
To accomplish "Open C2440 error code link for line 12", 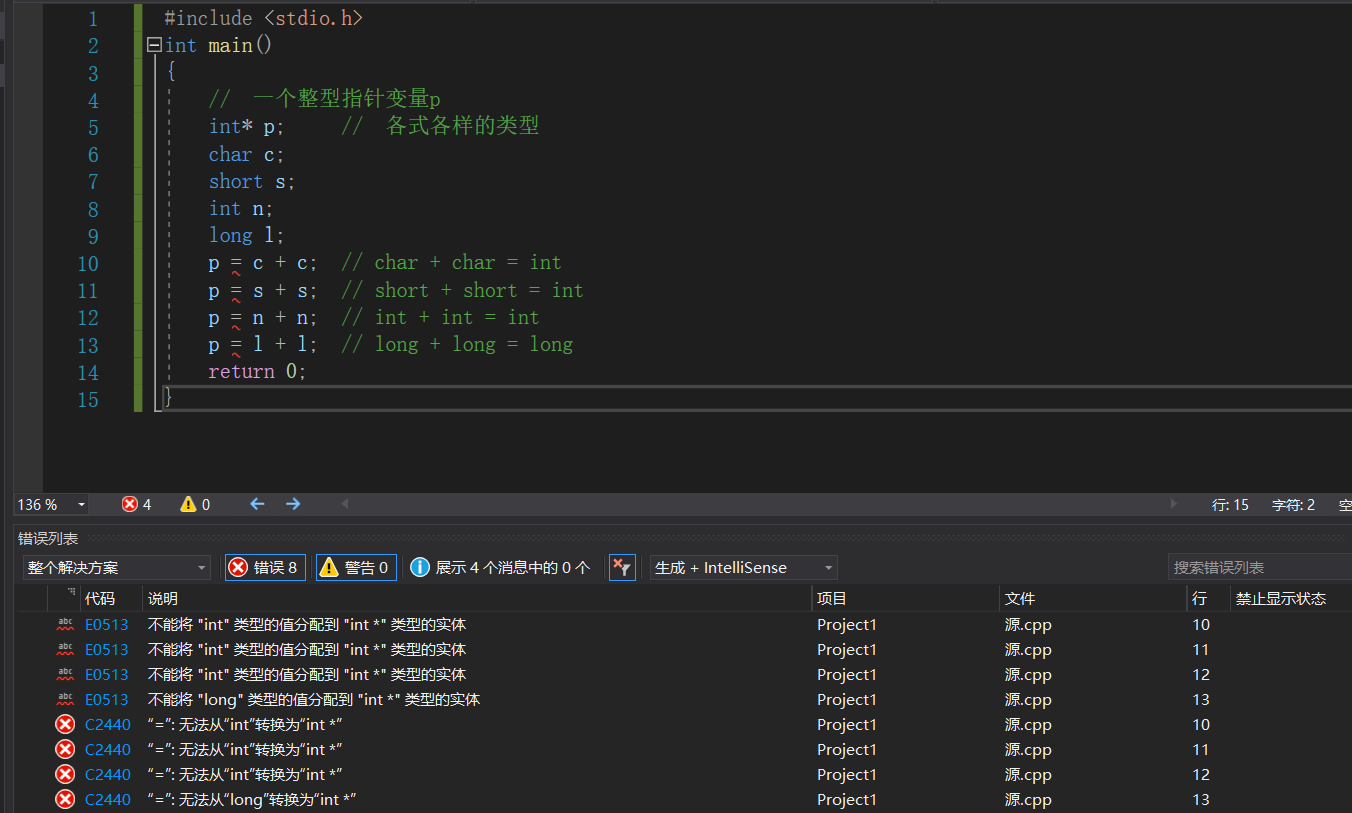I will point(108,774).
